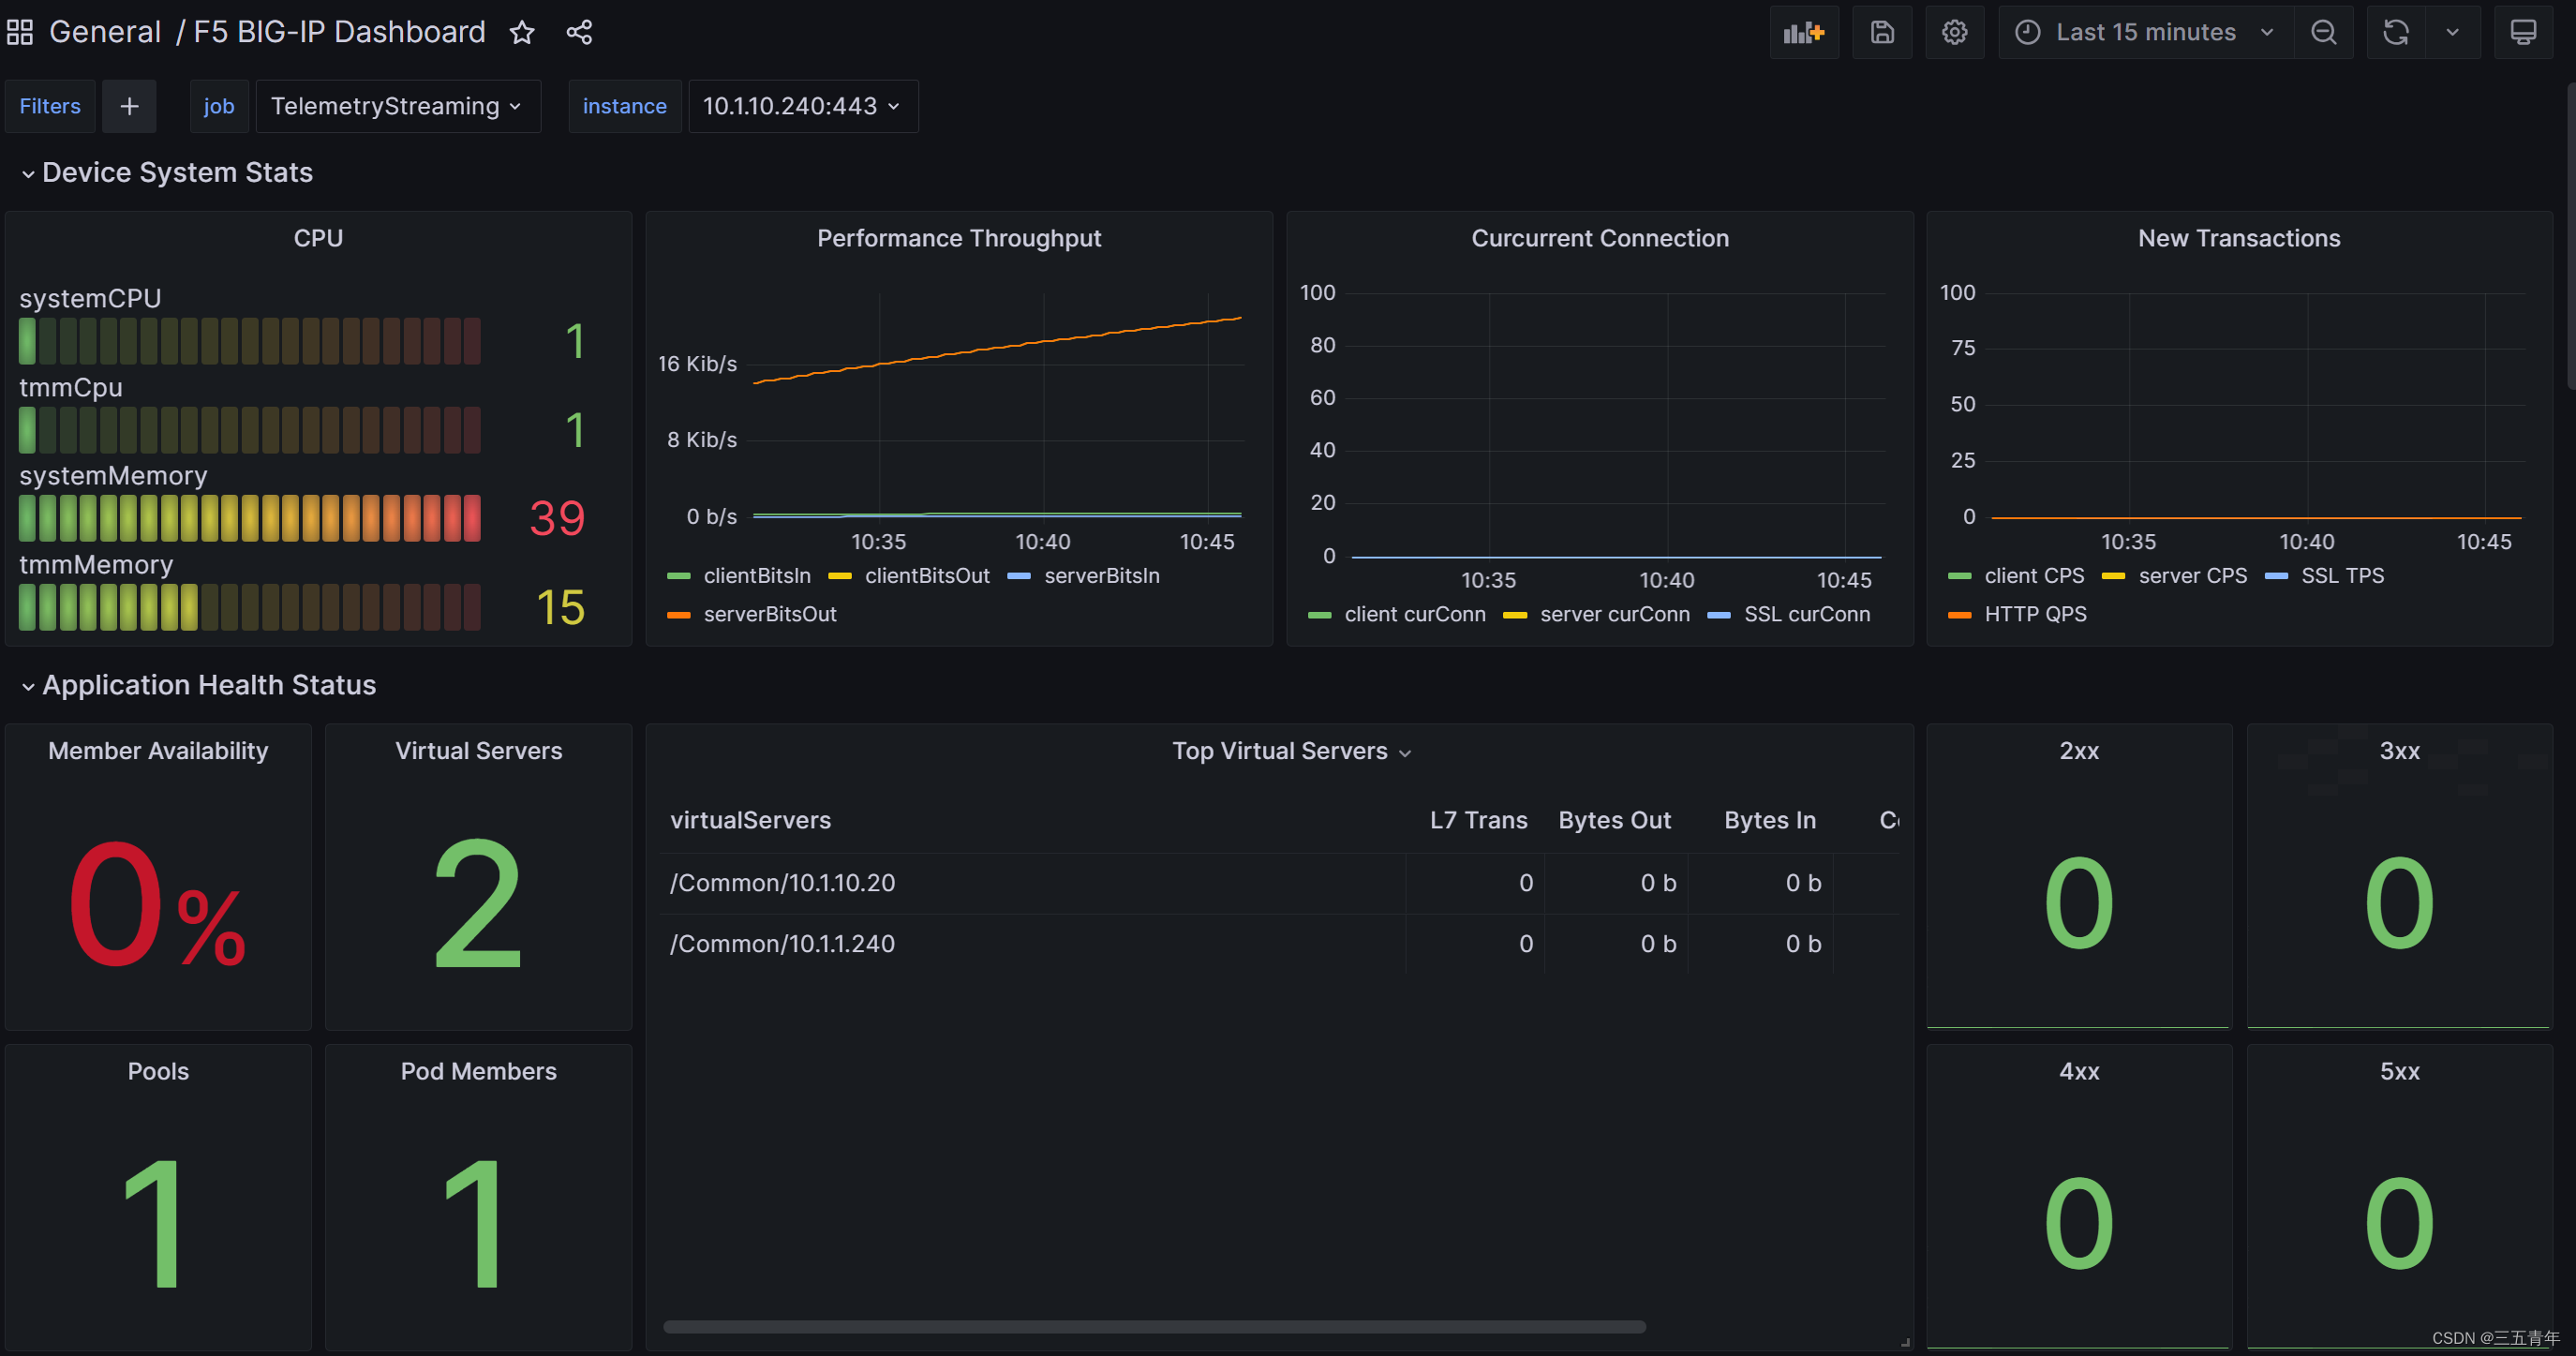Zoom out the time range
2576x1356 pixels.
click(x=2324, y=33)
